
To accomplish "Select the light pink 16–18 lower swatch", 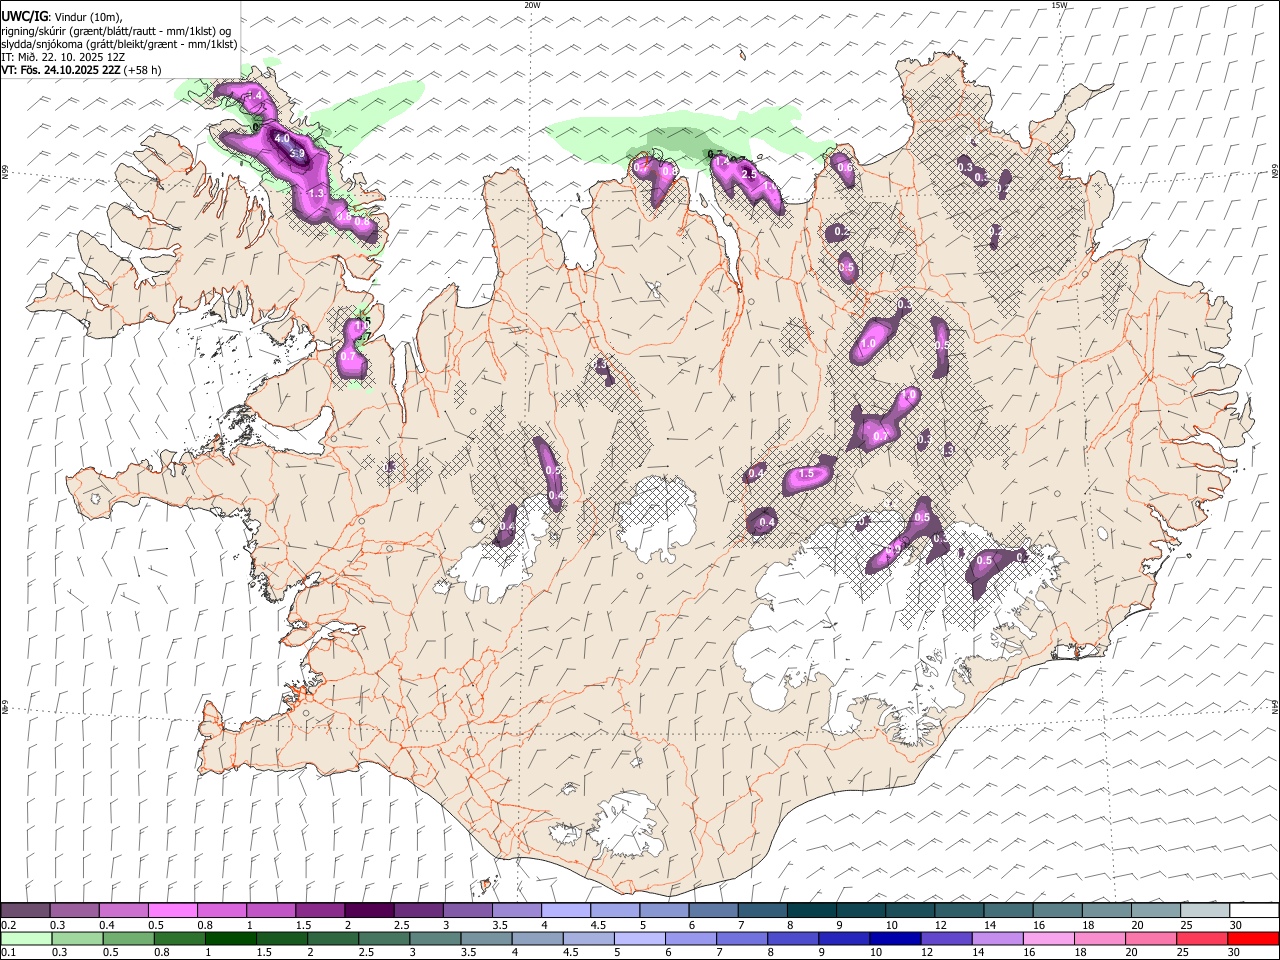I will (x=1049, y=938).
